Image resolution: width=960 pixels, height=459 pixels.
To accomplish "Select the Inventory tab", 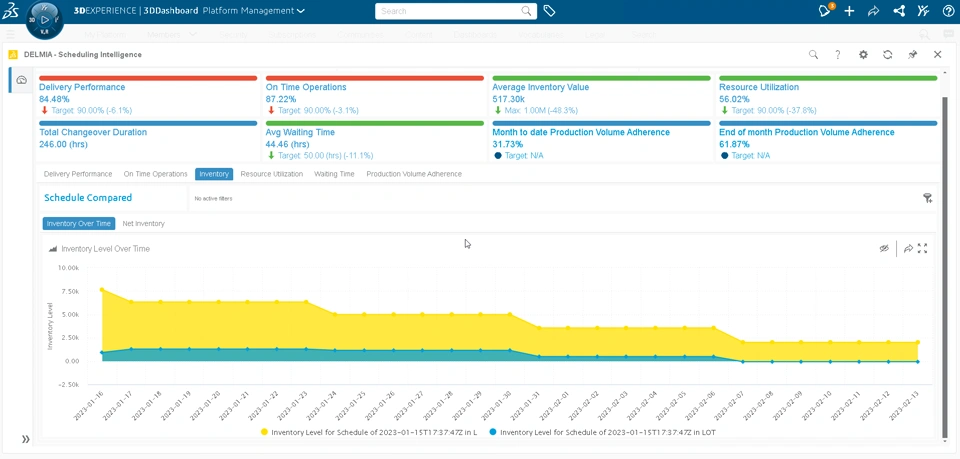I will click(214, 174).
